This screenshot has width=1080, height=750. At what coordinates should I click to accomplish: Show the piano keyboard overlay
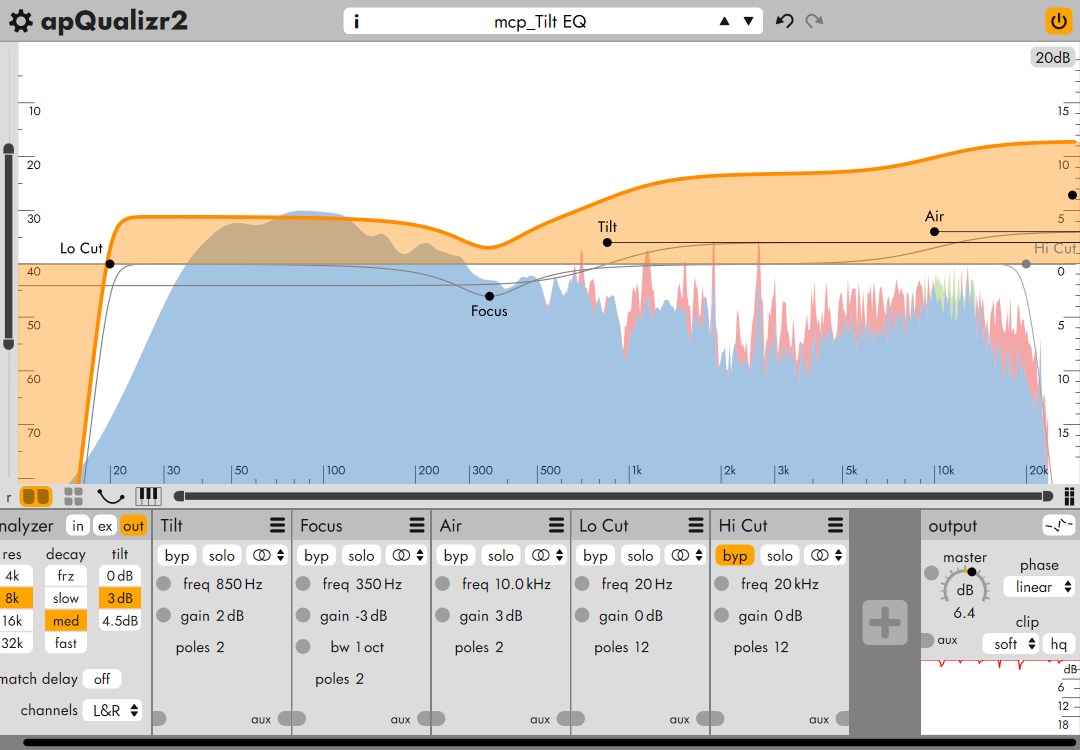(x=148, y=496)
